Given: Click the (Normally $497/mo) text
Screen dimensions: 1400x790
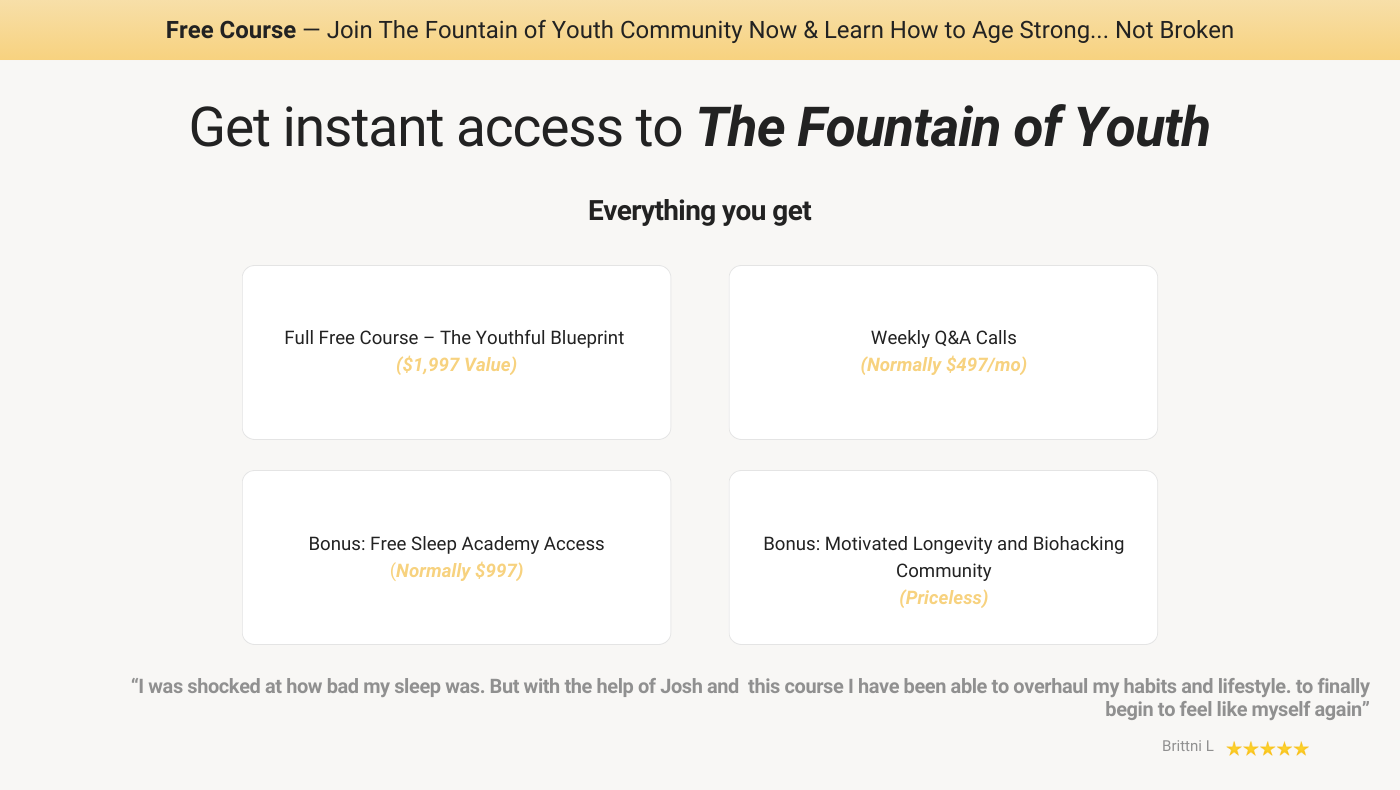Looking at the screenshot, I should click(x=943, y=365).
